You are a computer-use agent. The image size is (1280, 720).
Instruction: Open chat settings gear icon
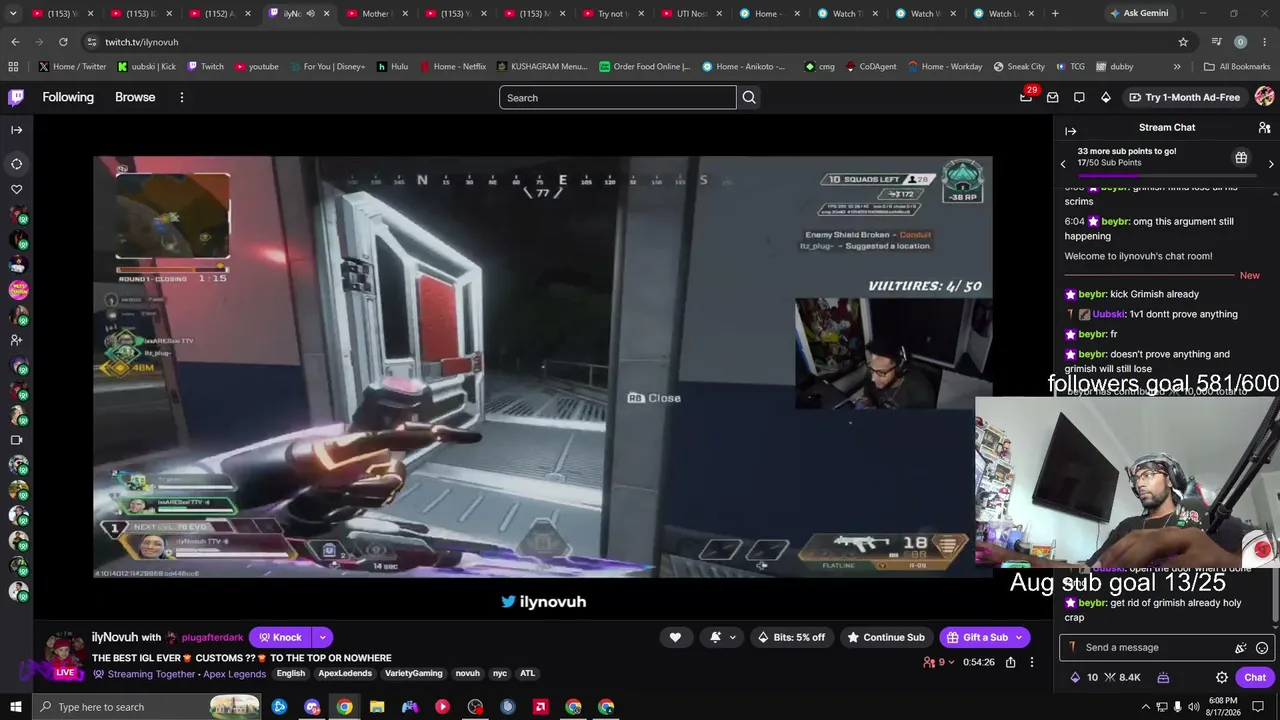click(x=1222, y=677)
